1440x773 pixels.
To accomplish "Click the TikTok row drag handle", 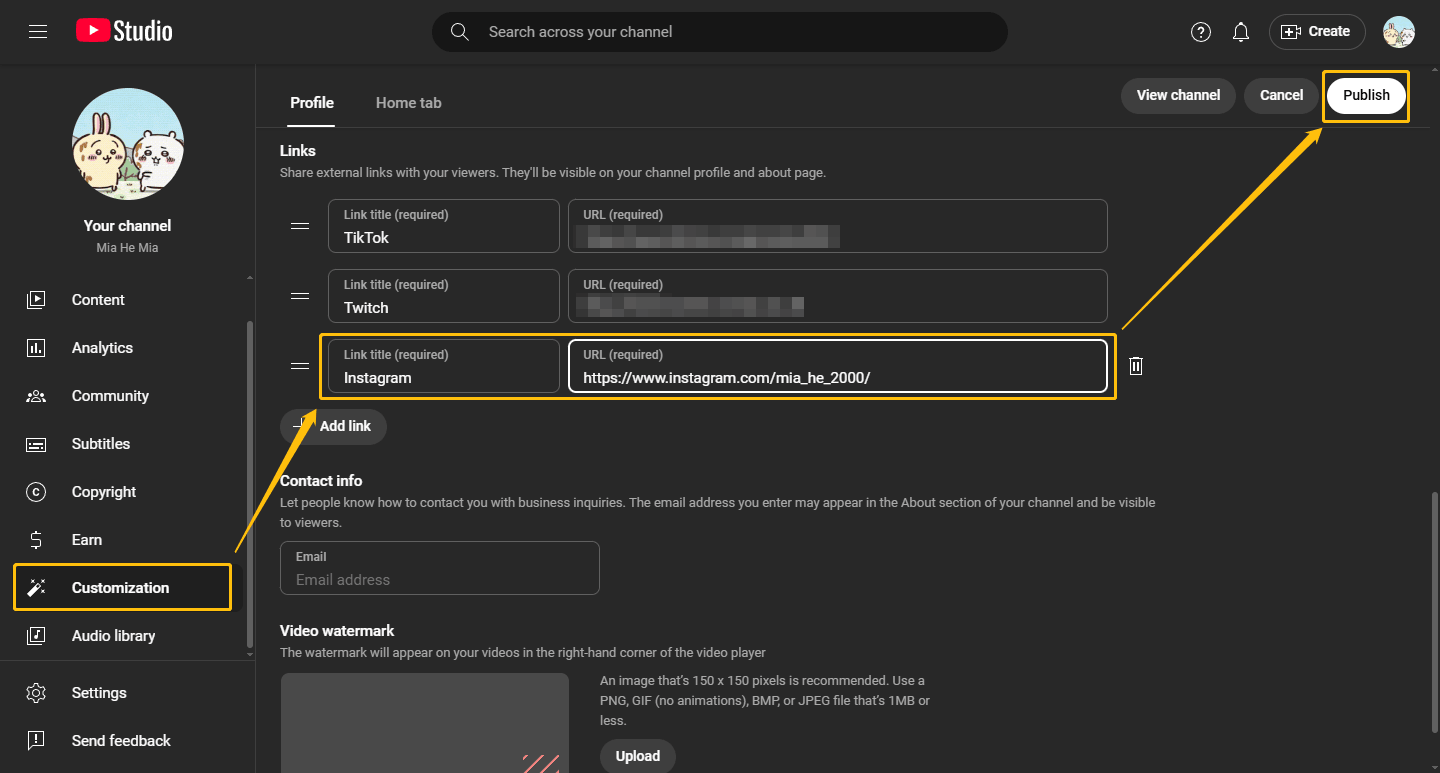I will pyautogui.click(x=299, y=226).
